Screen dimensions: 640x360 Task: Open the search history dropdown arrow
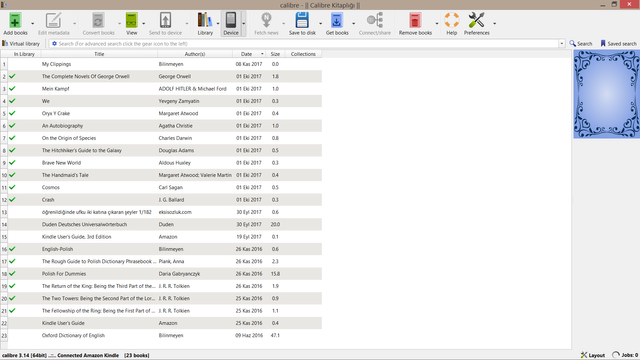point(562,44)
